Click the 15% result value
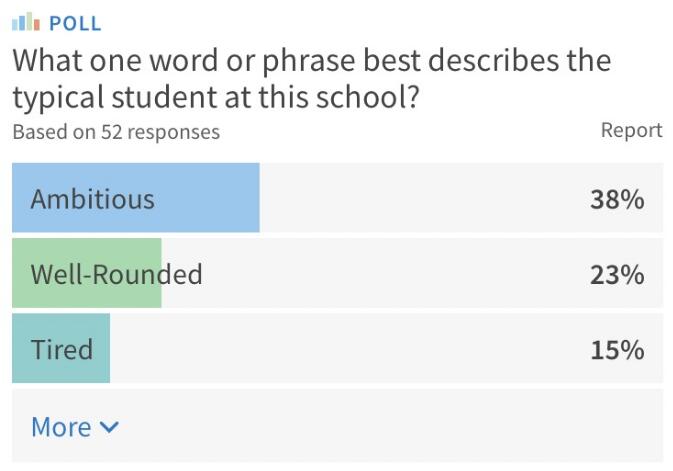Image resolution: width=673 pixels, height=471 pixels. (x=616, y=349)
